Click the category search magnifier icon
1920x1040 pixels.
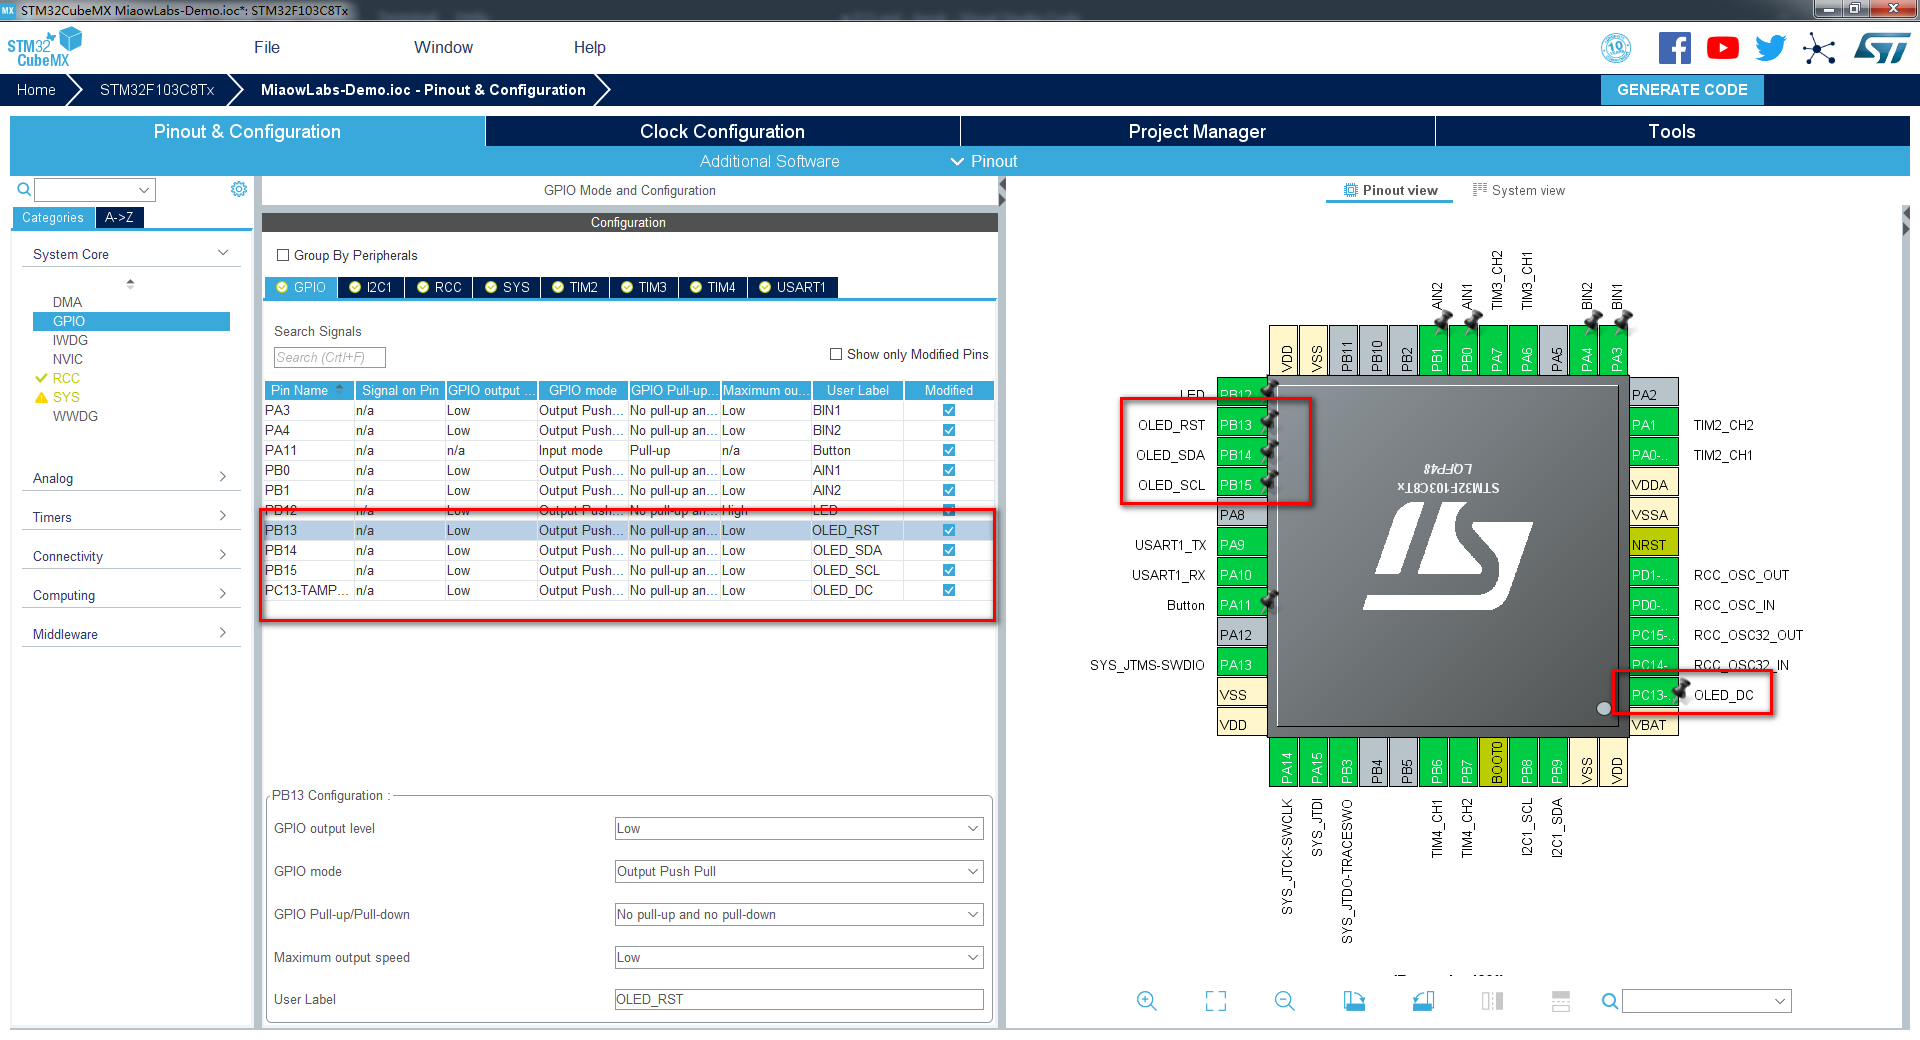point(24,189)
